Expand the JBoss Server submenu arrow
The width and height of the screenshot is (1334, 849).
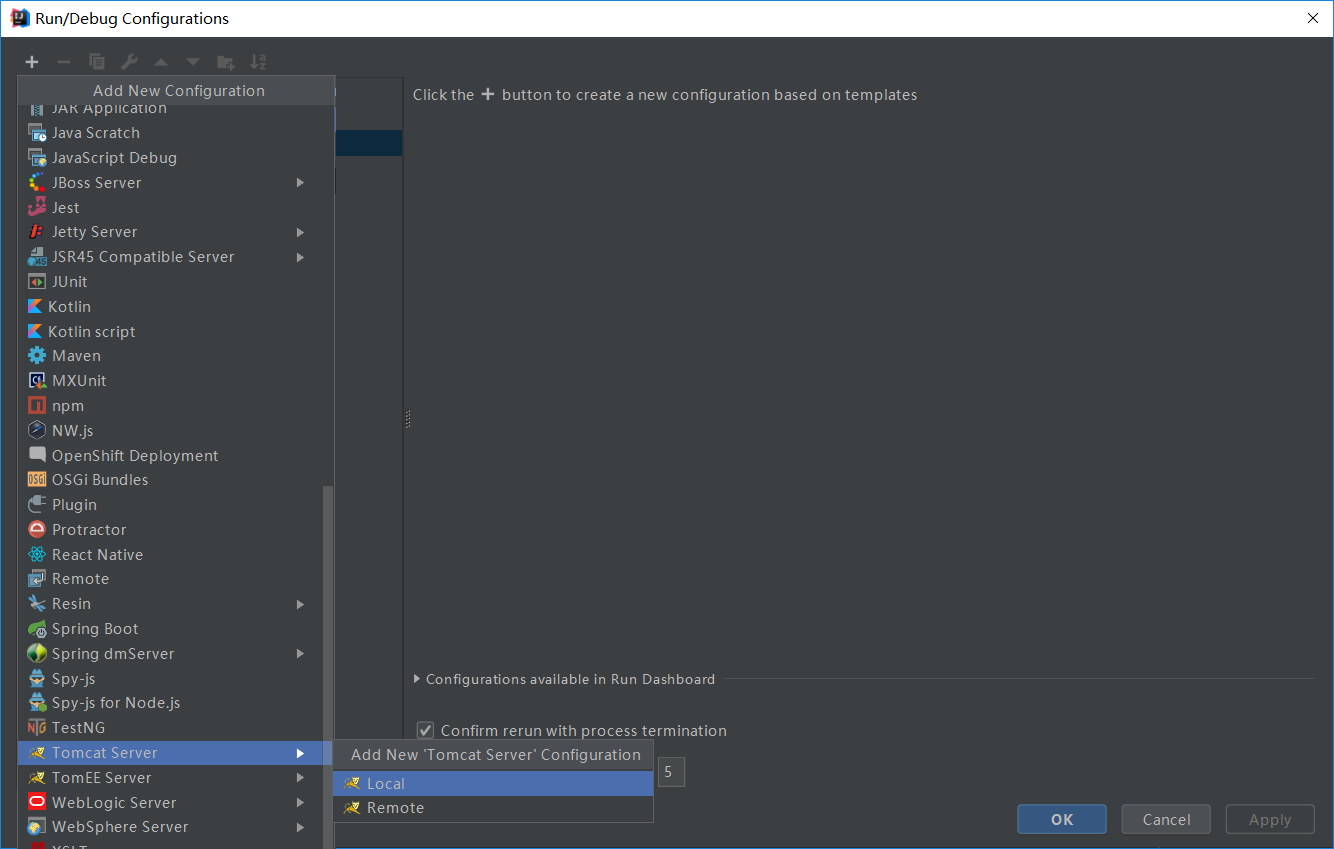point(300,183)
